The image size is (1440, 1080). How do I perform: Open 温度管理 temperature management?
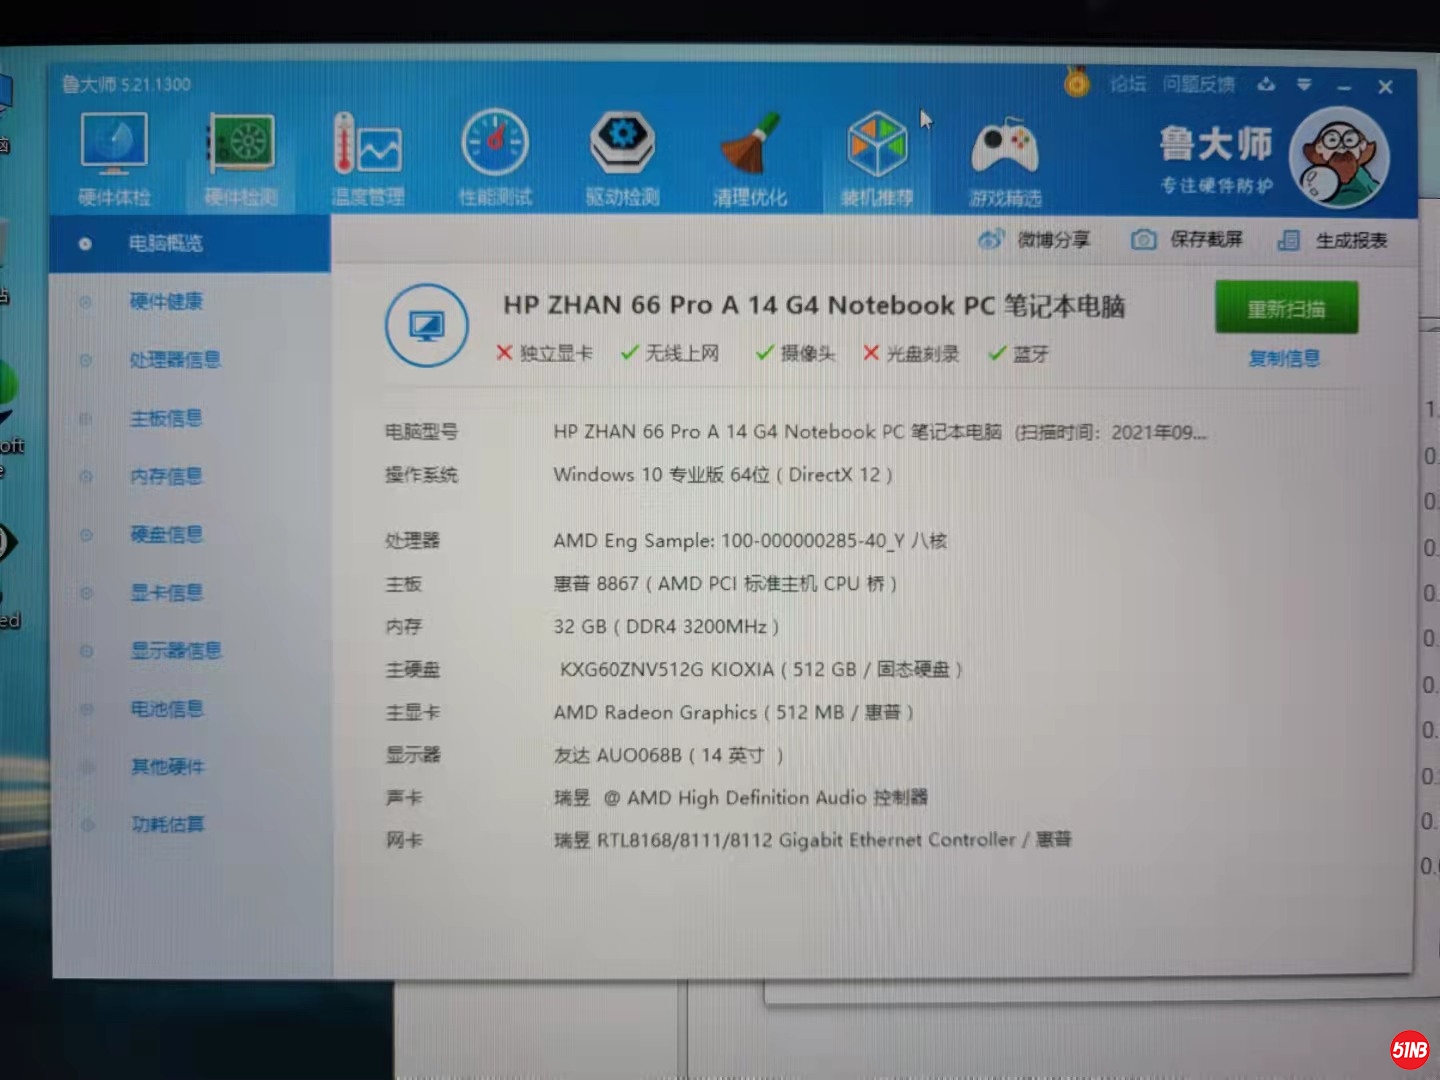coord(367,157)
